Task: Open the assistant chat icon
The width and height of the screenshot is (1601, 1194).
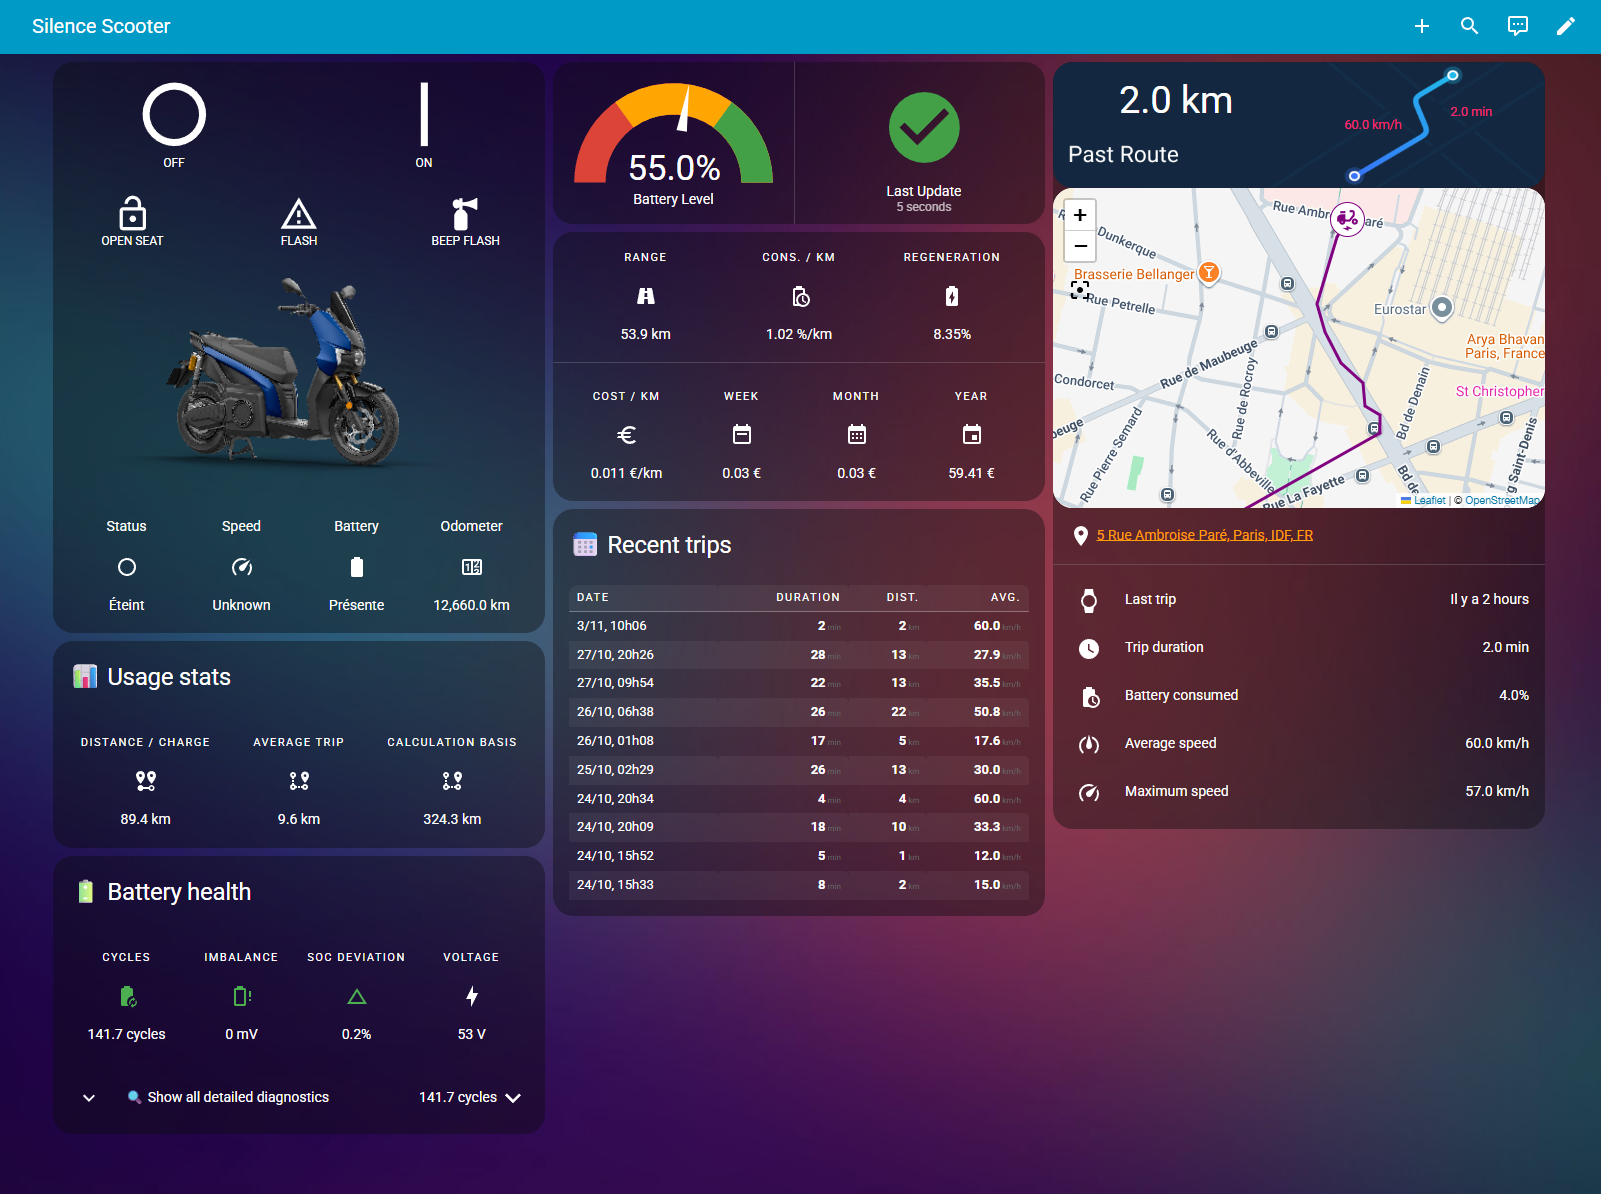Action: click(x=1517, y=26)
